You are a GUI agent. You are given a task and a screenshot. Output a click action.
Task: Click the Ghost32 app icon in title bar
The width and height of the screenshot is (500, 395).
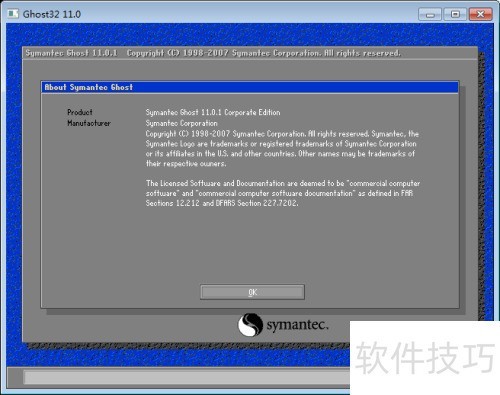(13, 14)
